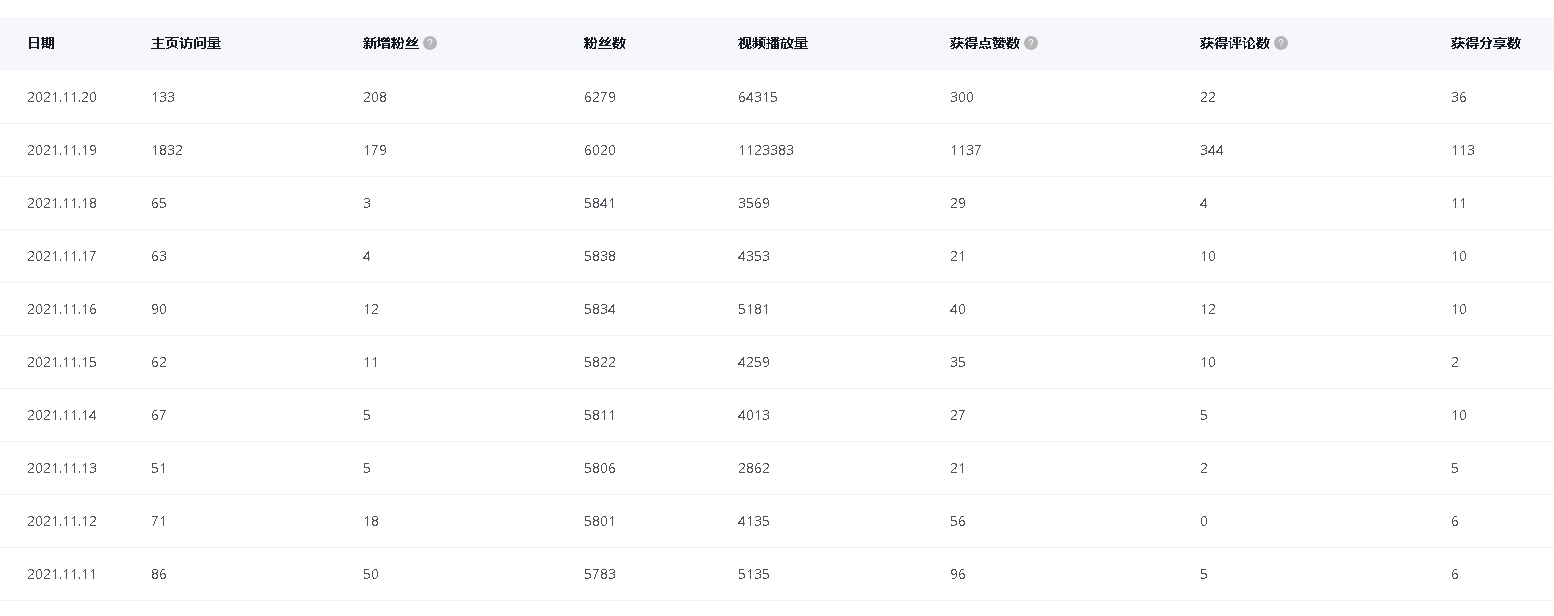The image size is (1554, 616).
Task: Click the 日期 column header
Action: pyautogui.click(x=41, y=44)
